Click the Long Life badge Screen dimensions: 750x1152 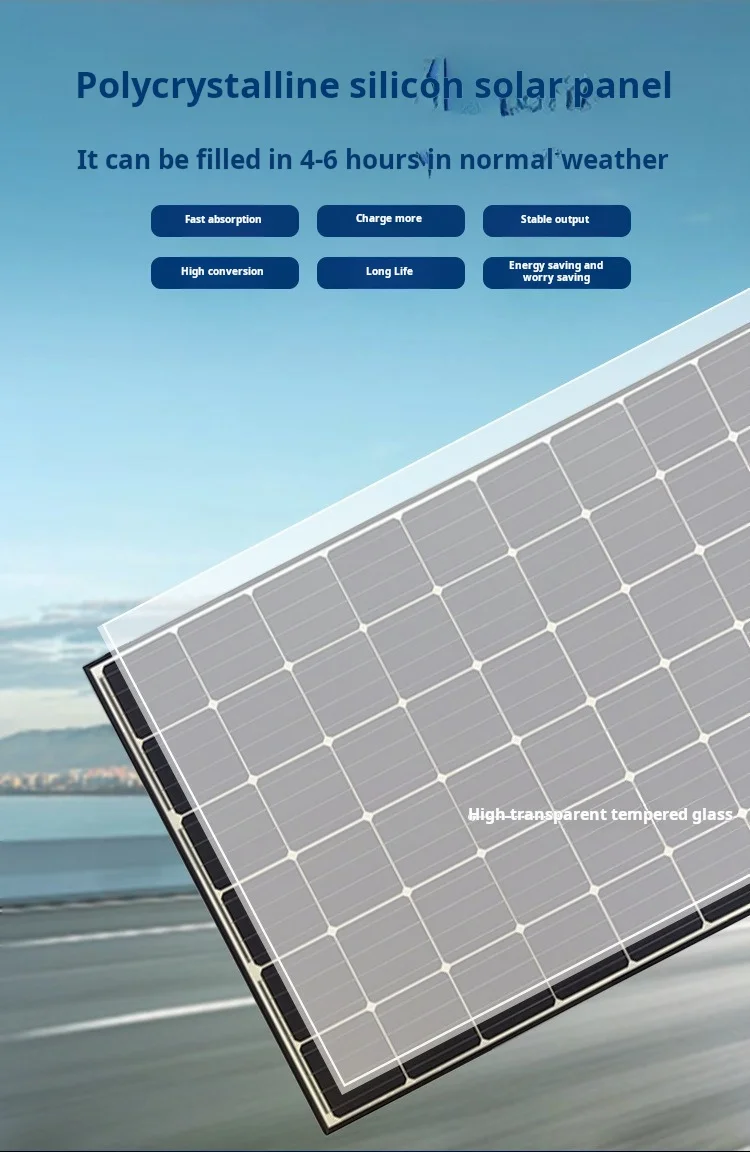pos(391,273)
